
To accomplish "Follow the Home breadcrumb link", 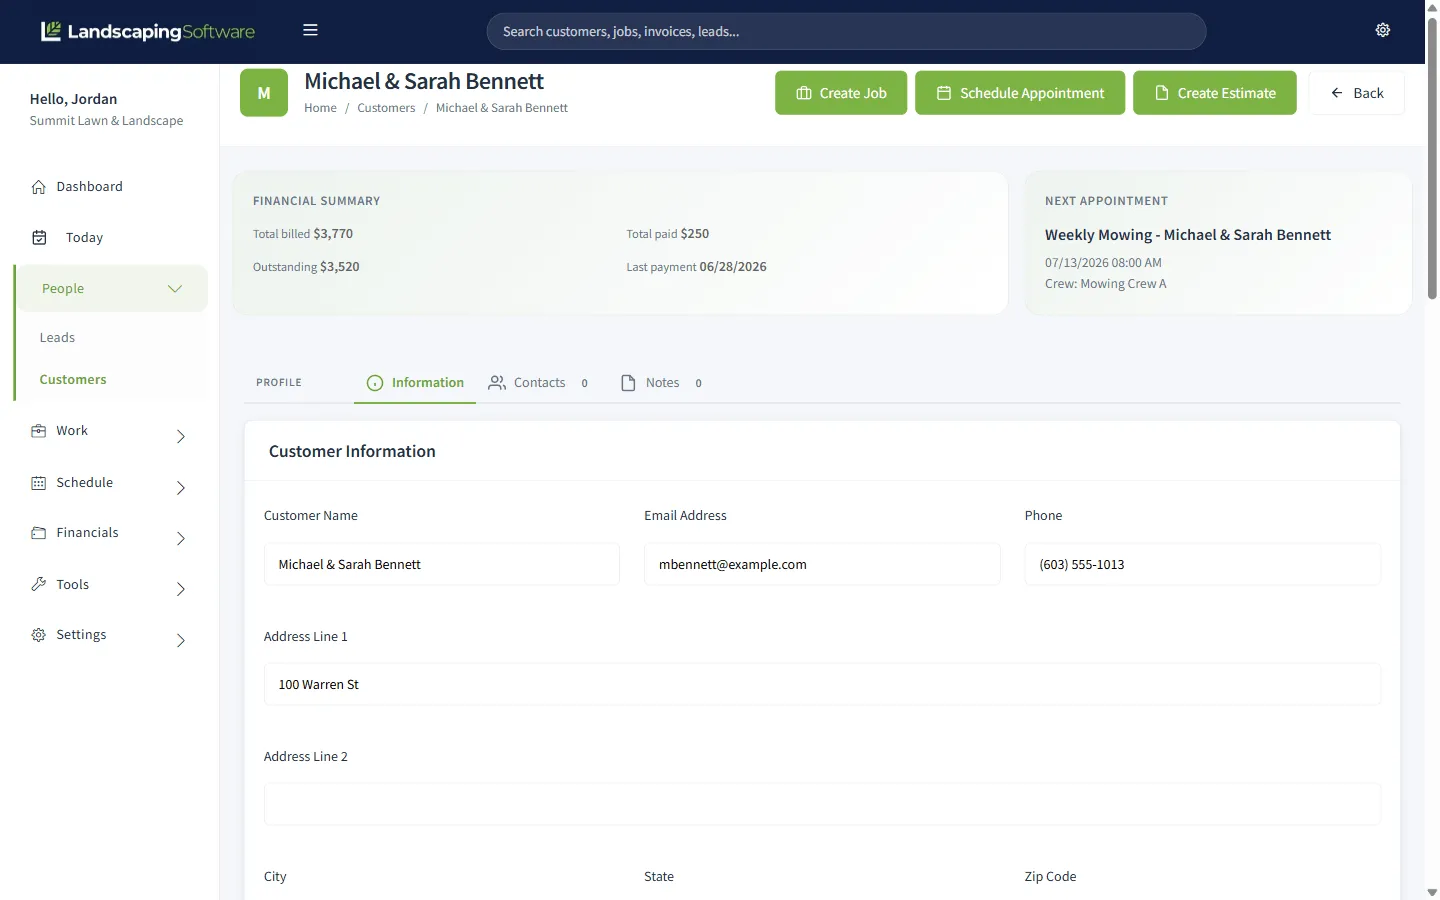I will 320,108.
